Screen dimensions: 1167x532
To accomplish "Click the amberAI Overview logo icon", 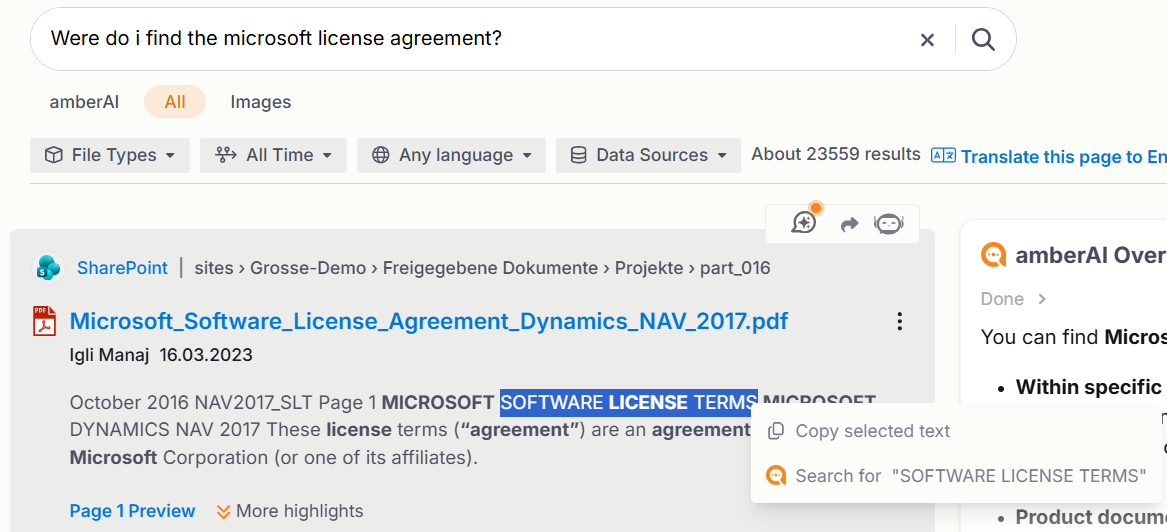I will click(x=994, y=255).
